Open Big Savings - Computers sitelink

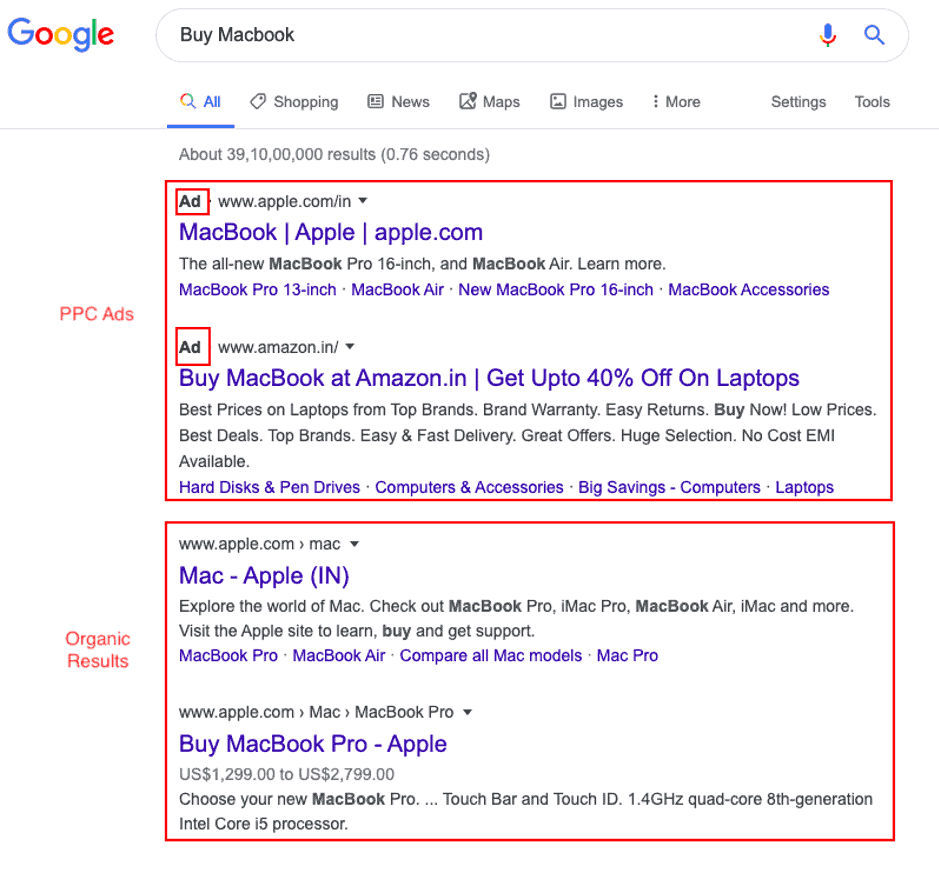click(x=669, y=488)
